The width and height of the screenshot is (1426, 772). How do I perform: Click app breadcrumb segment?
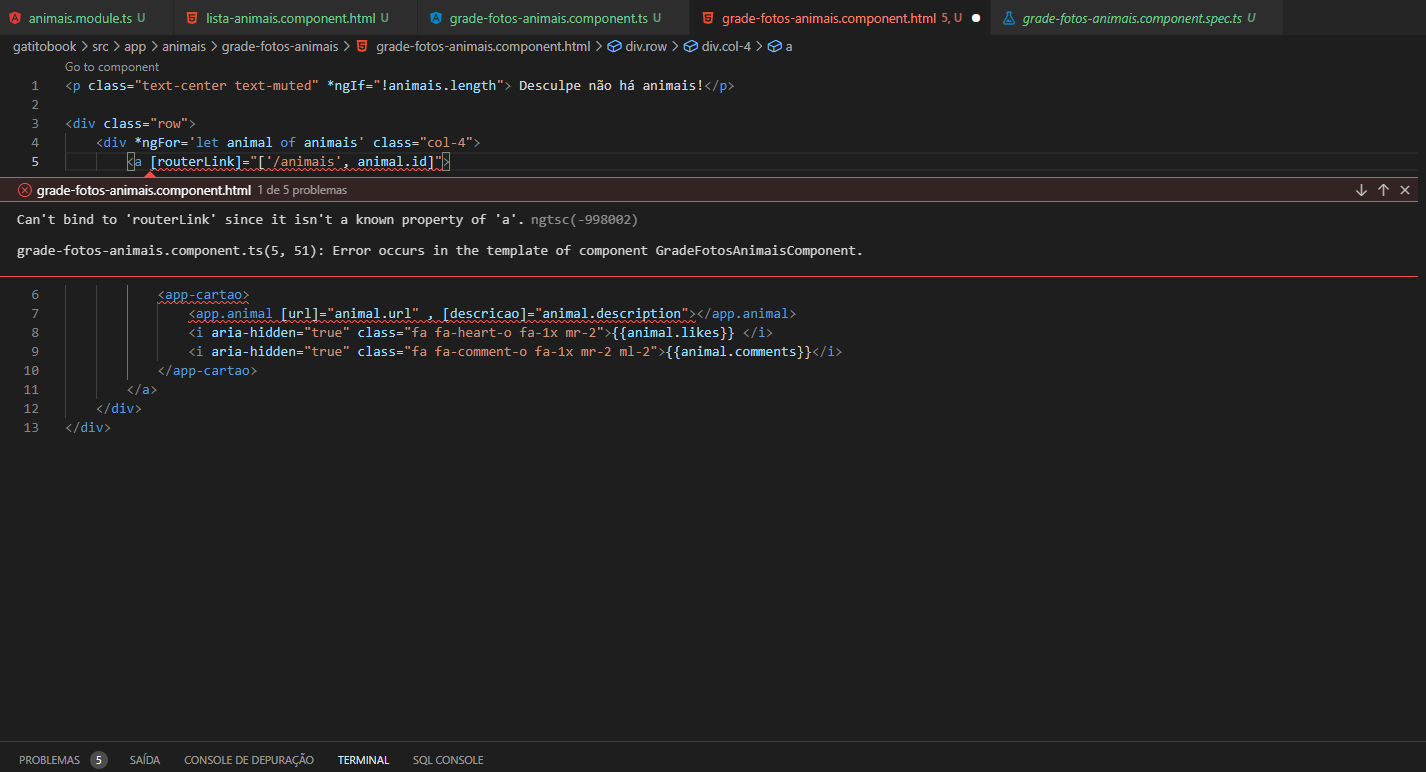[135, 46]
